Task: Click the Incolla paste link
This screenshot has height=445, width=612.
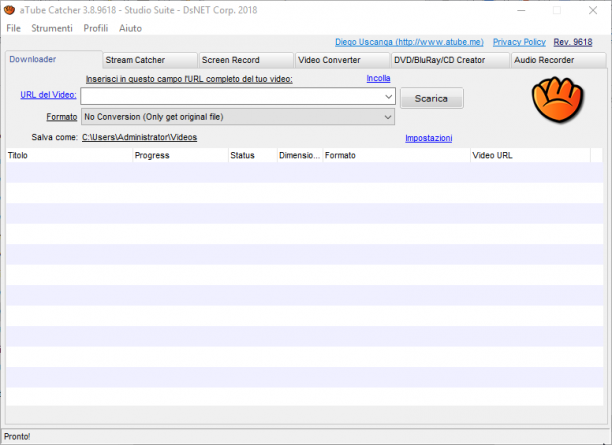Action: click(x=378, y=78)
